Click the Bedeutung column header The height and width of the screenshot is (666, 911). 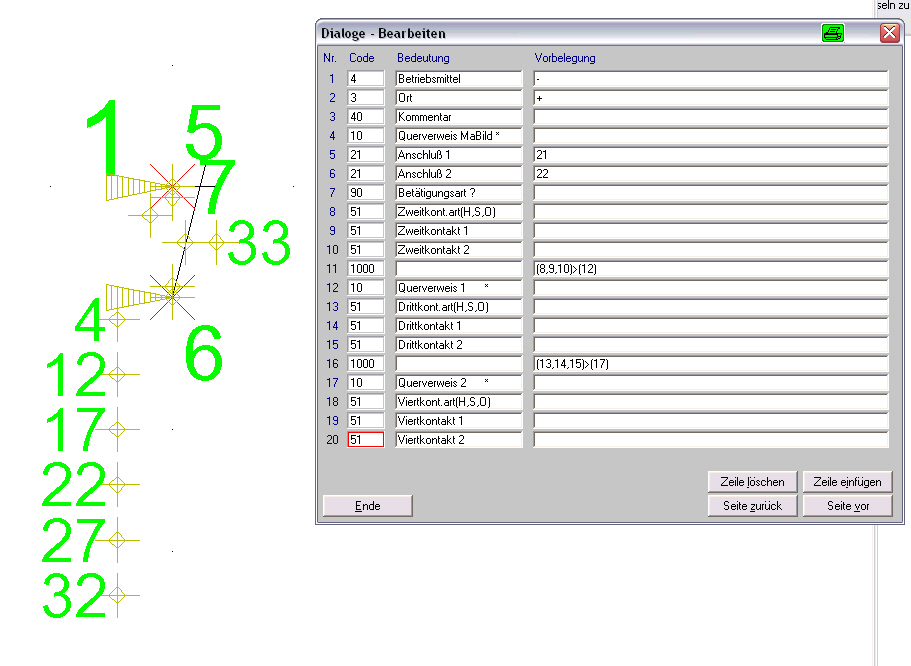[x=423, y=58]
